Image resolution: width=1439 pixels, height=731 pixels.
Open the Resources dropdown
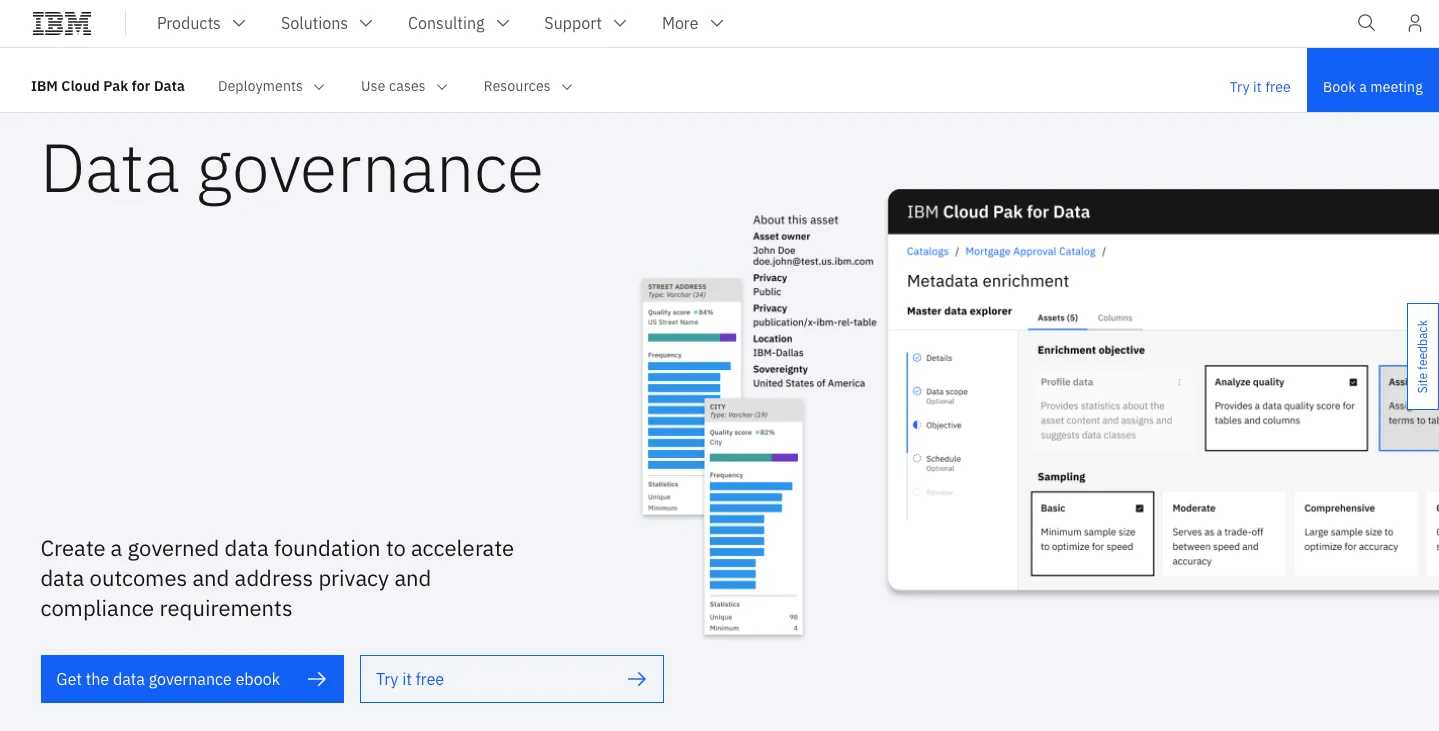[x=528, y=86]
